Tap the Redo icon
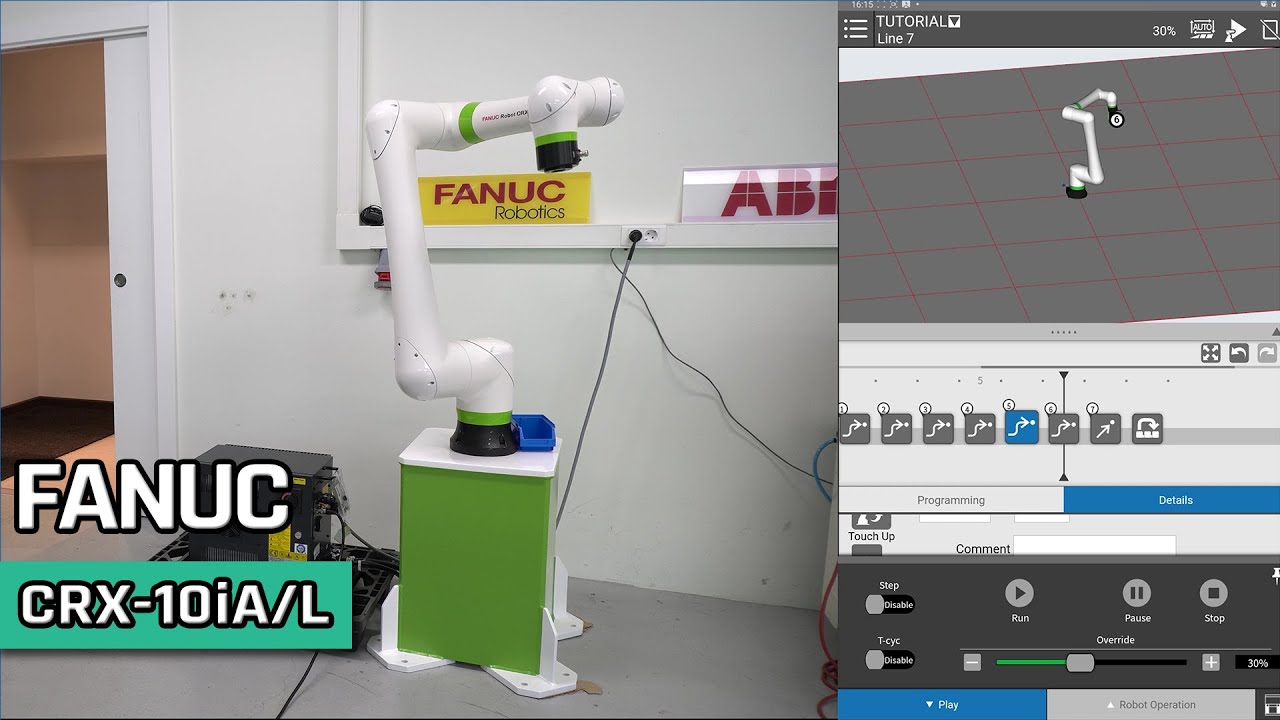This screenshot has height=720, width=1280. click(x=1266, y=352)
